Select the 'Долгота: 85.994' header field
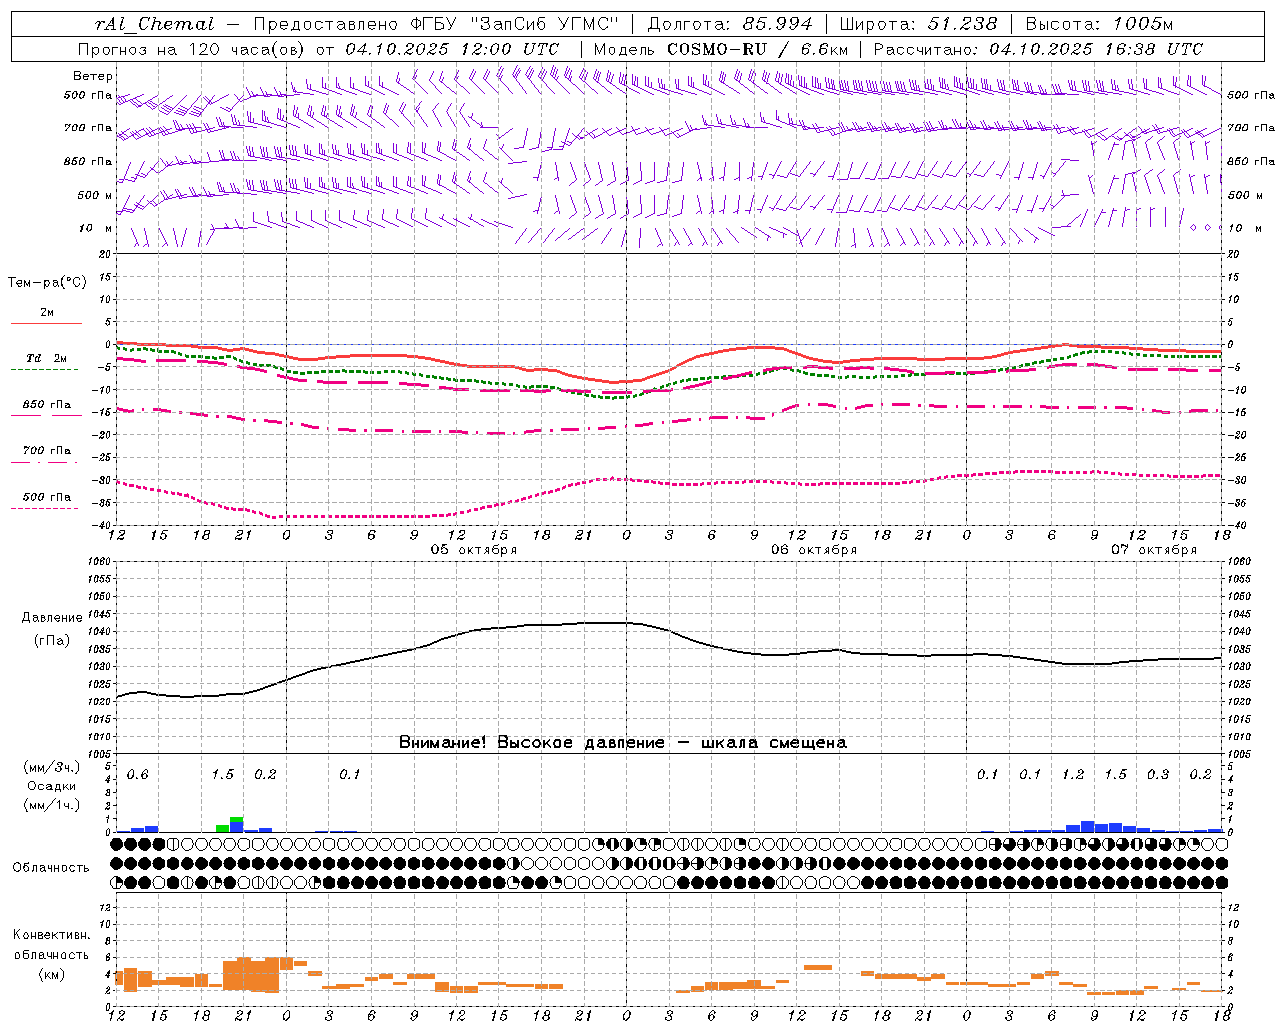Screen dimensions: 1280x1024 731,24
